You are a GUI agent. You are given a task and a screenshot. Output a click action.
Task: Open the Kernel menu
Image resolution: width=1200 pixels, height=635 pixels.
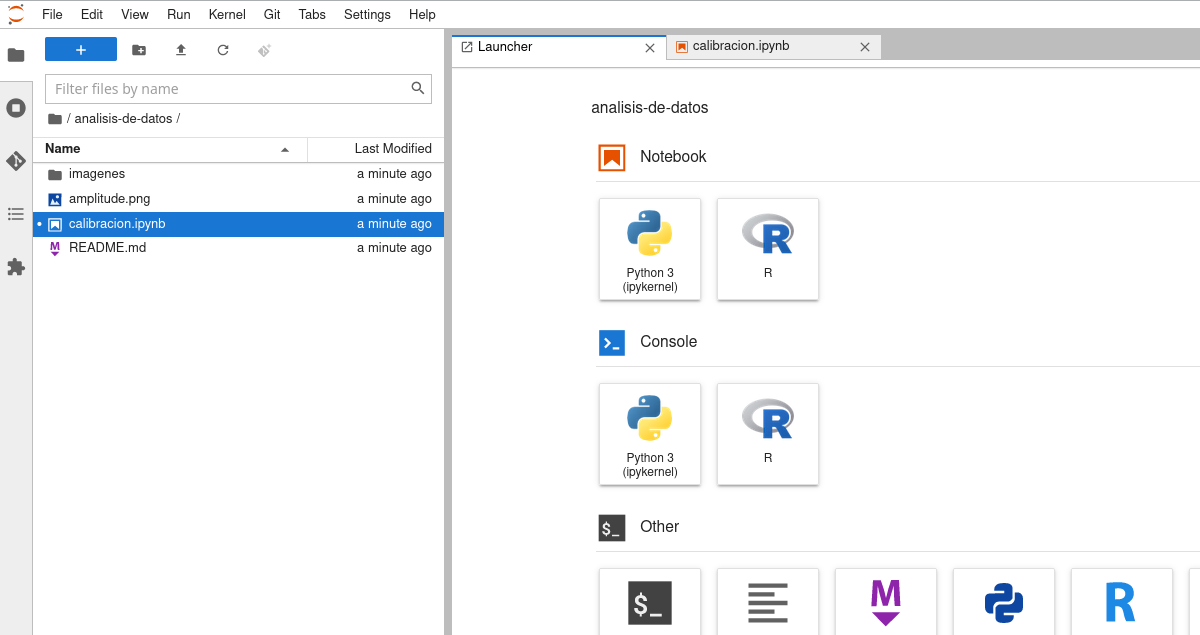pyautogui.click(x=227, y=14)
